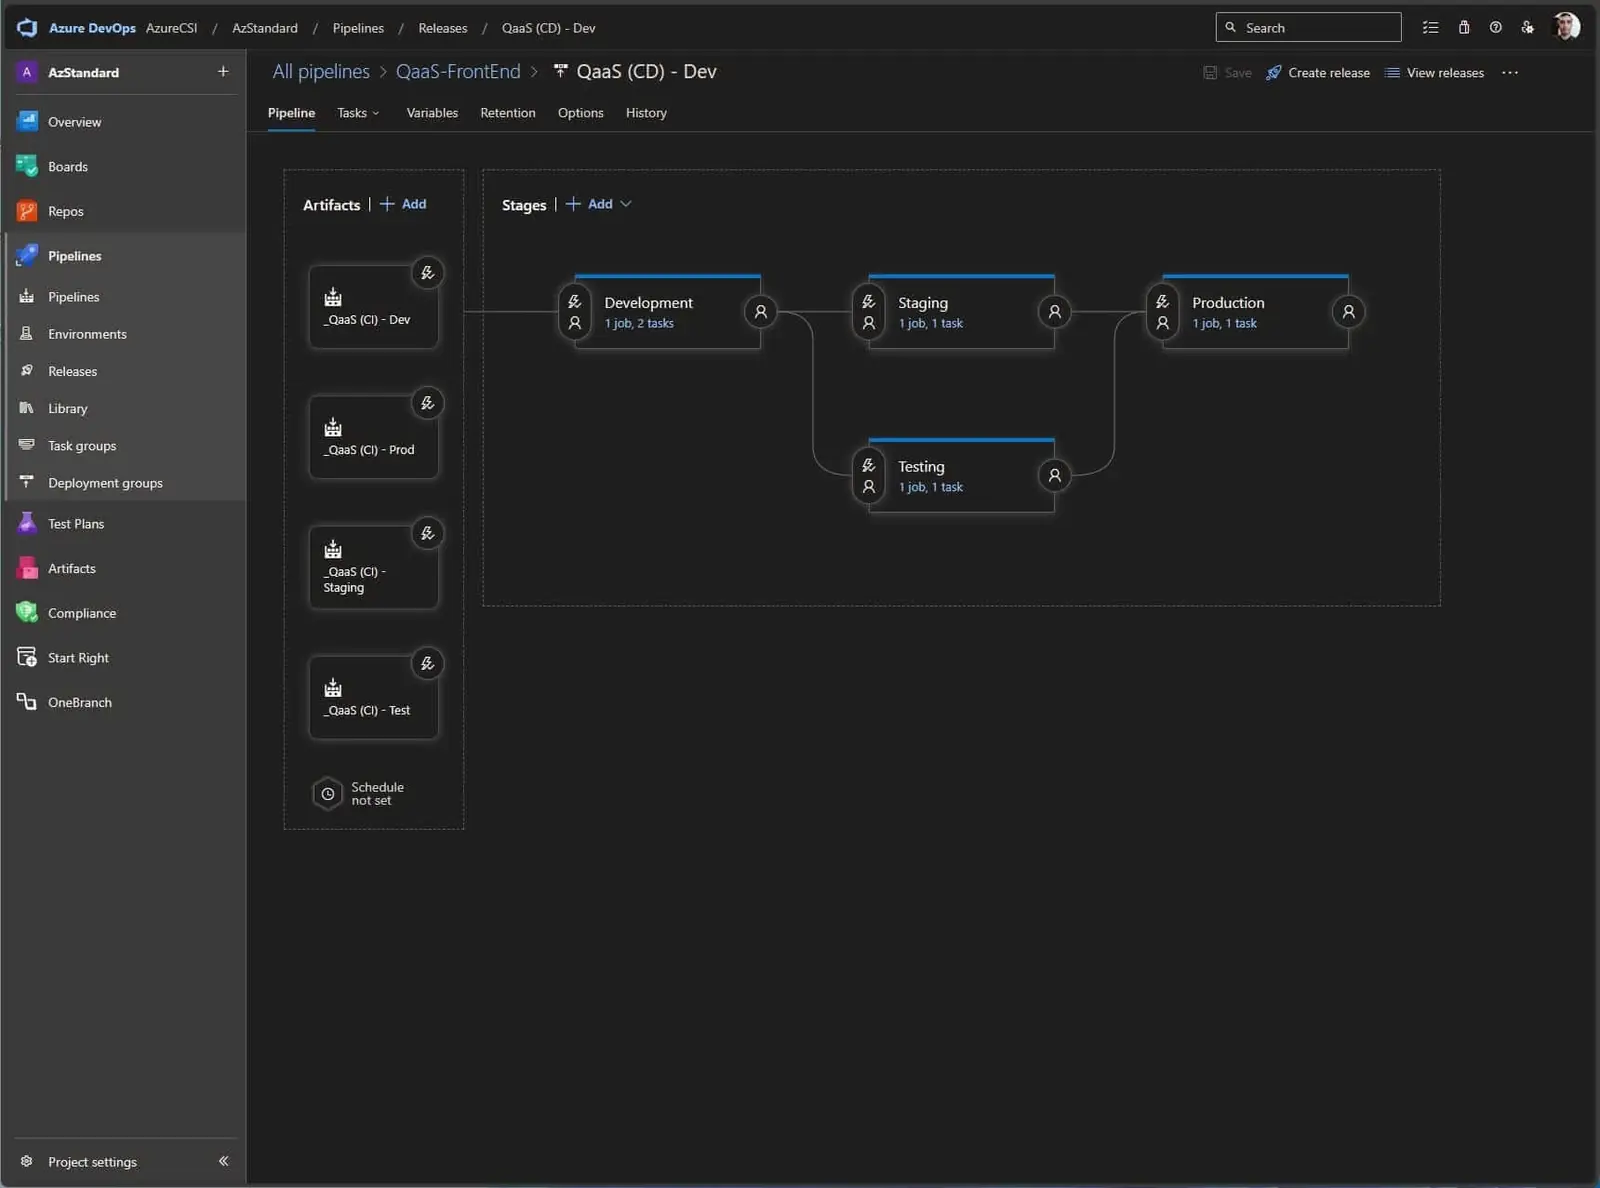Open Library in sidebar

[x=68, y=408]
